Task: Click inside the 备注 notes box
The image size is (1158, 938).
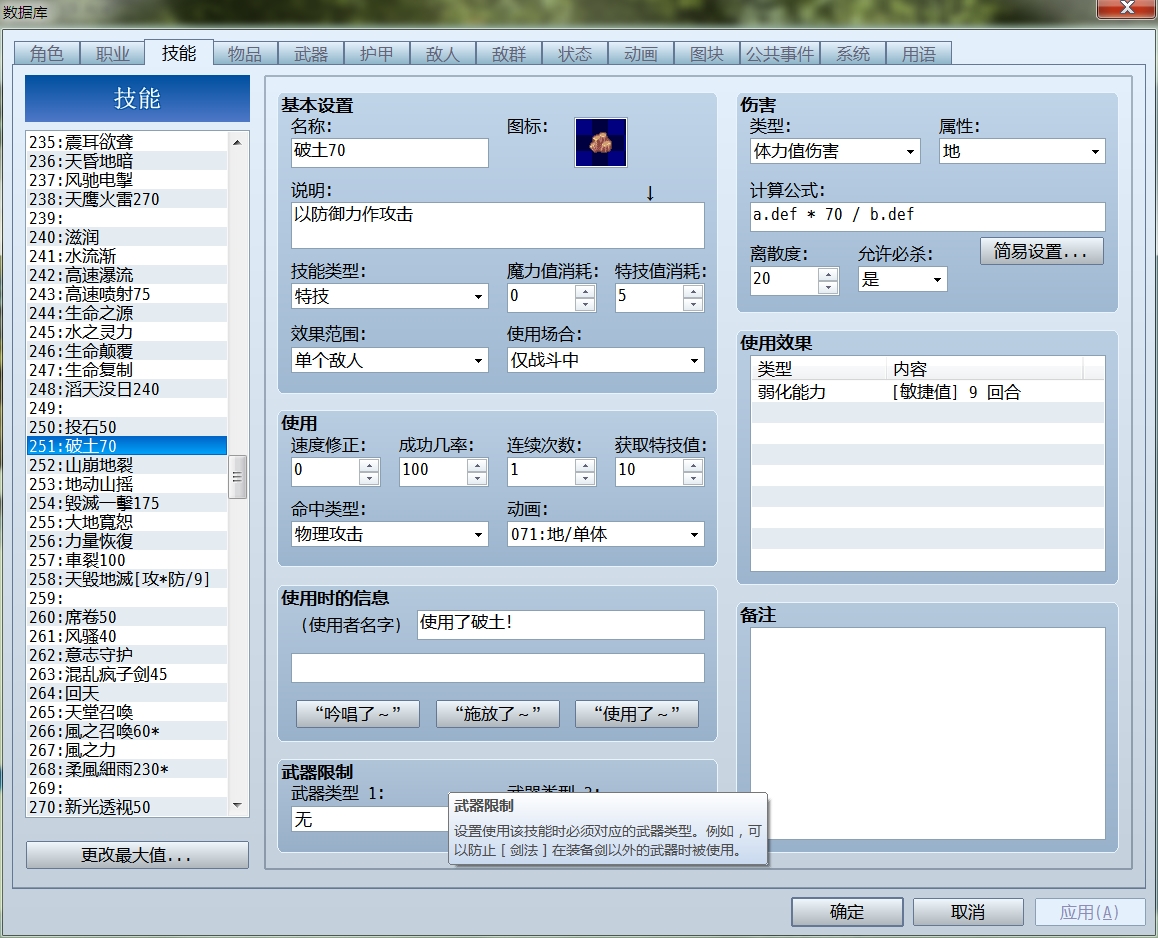Action: click(x=928, y=733)
